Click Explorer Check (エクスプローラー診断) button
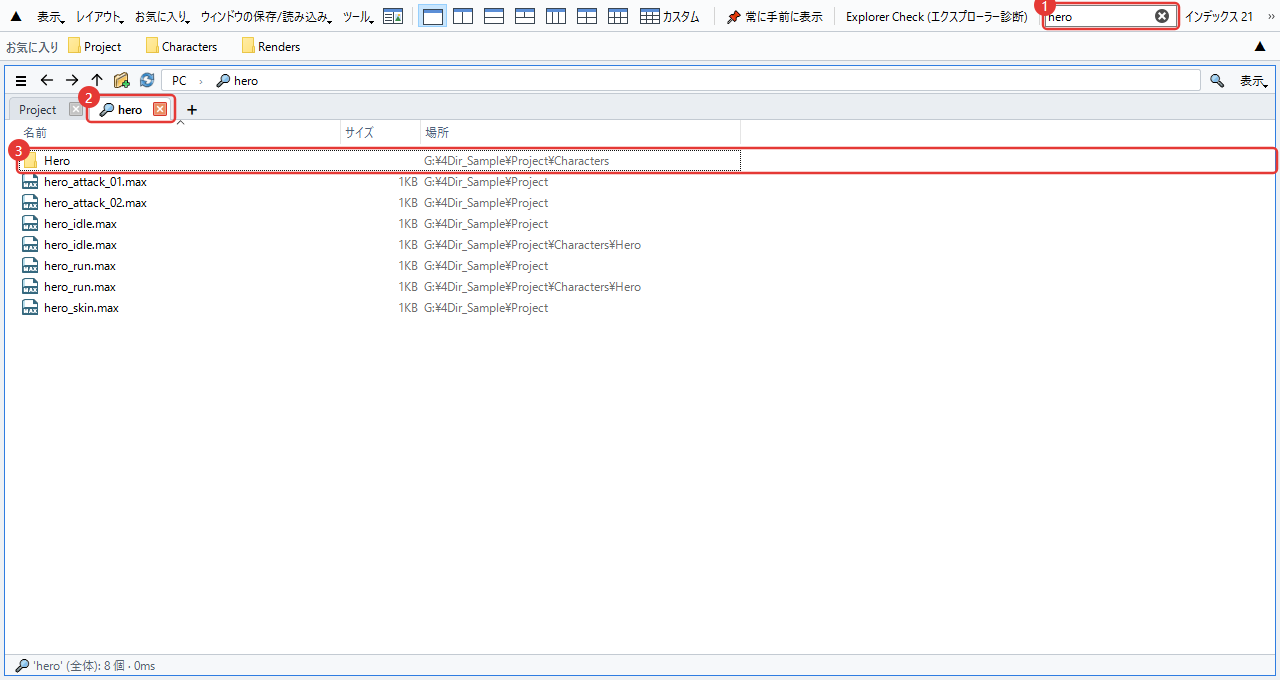The image size is (1280, 680). pyautogui.click(x=936, y=17)
